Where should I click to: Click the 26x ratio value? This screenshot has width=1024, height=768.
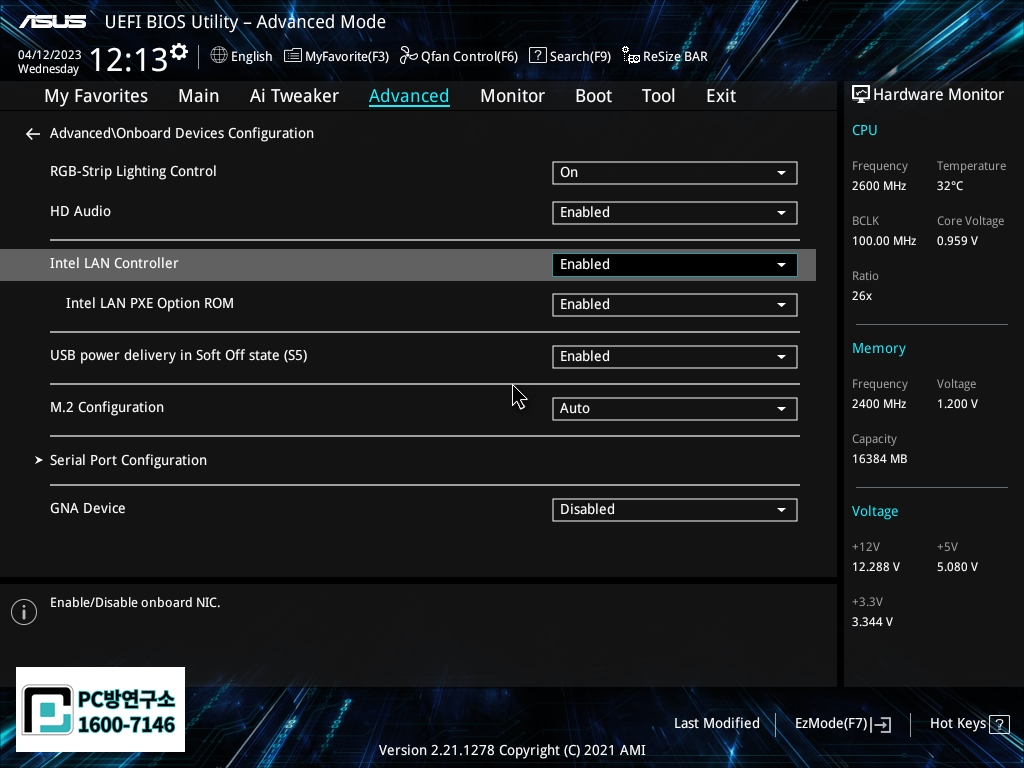pyautogui.click(x=861, y=296)
